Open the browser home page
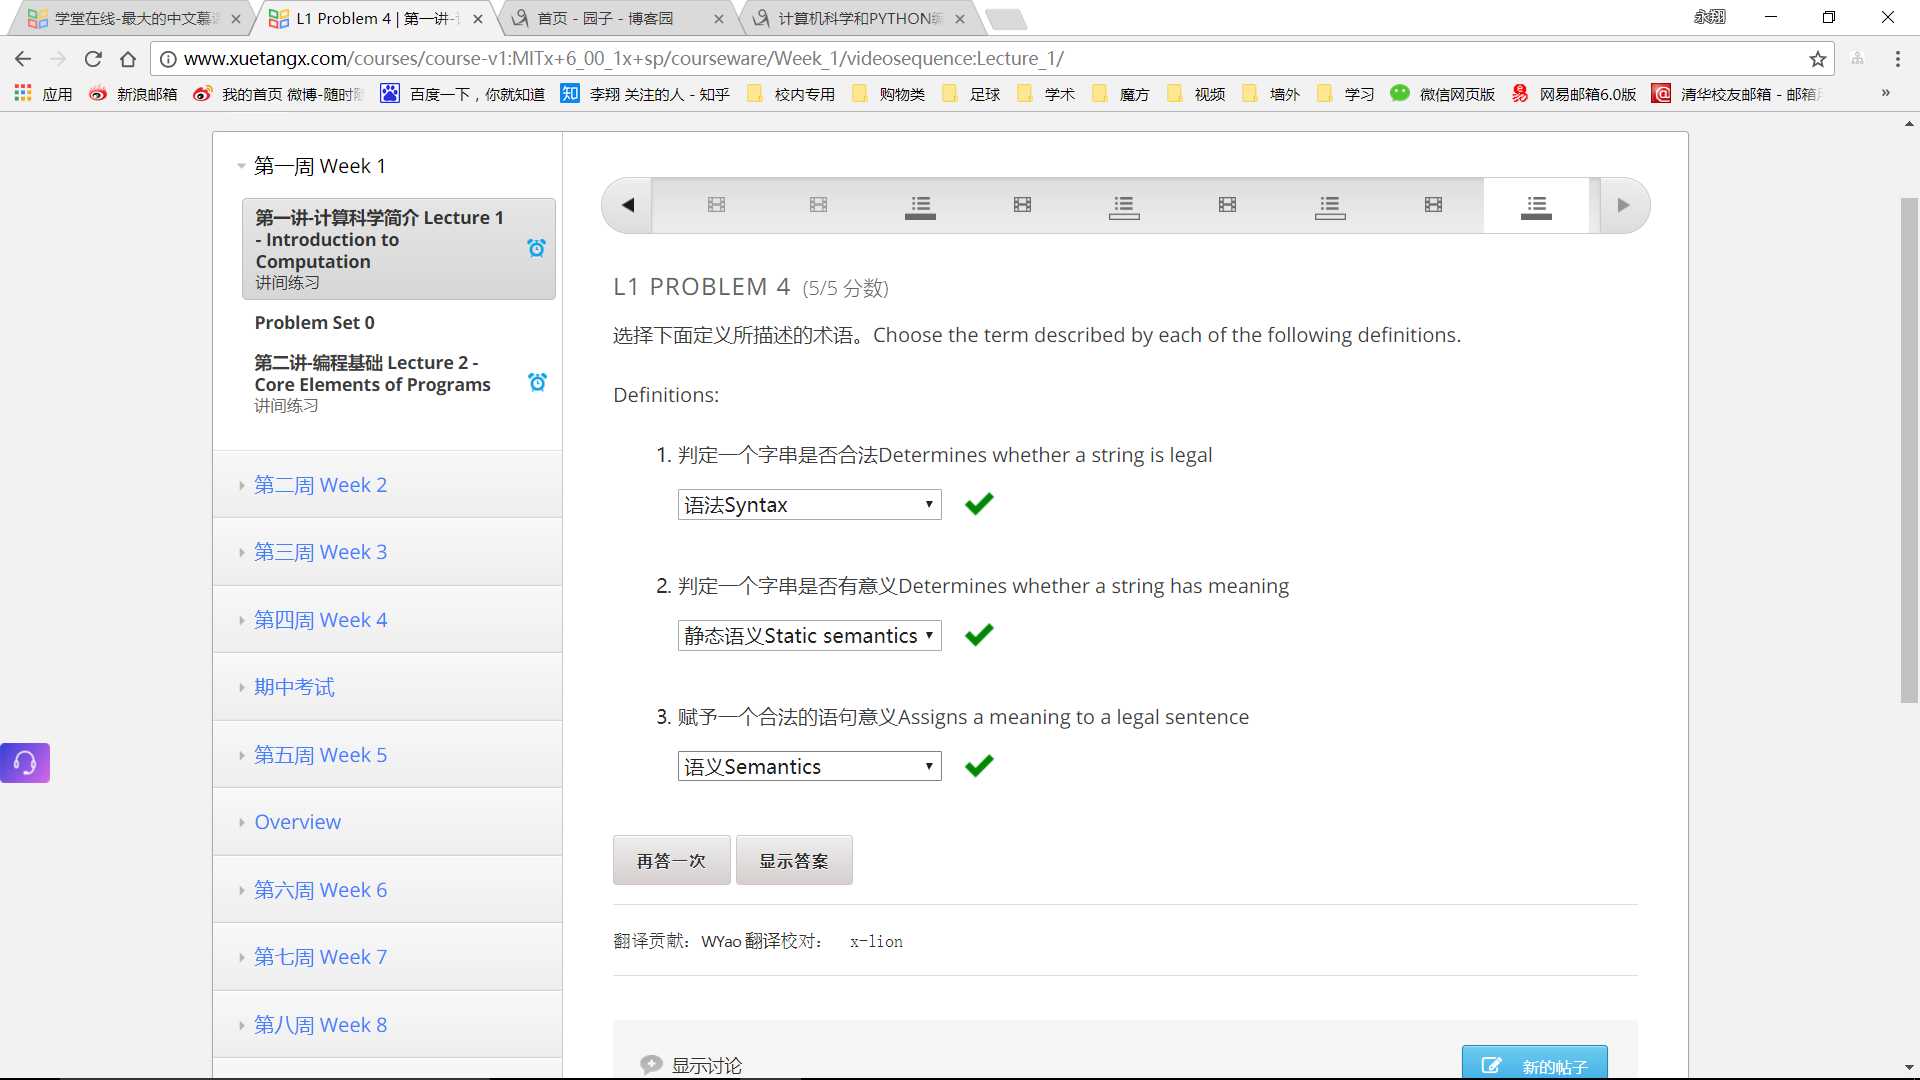Image resolution: width=1920 pixels, height=1080 pixels. [x=128, y=59]
